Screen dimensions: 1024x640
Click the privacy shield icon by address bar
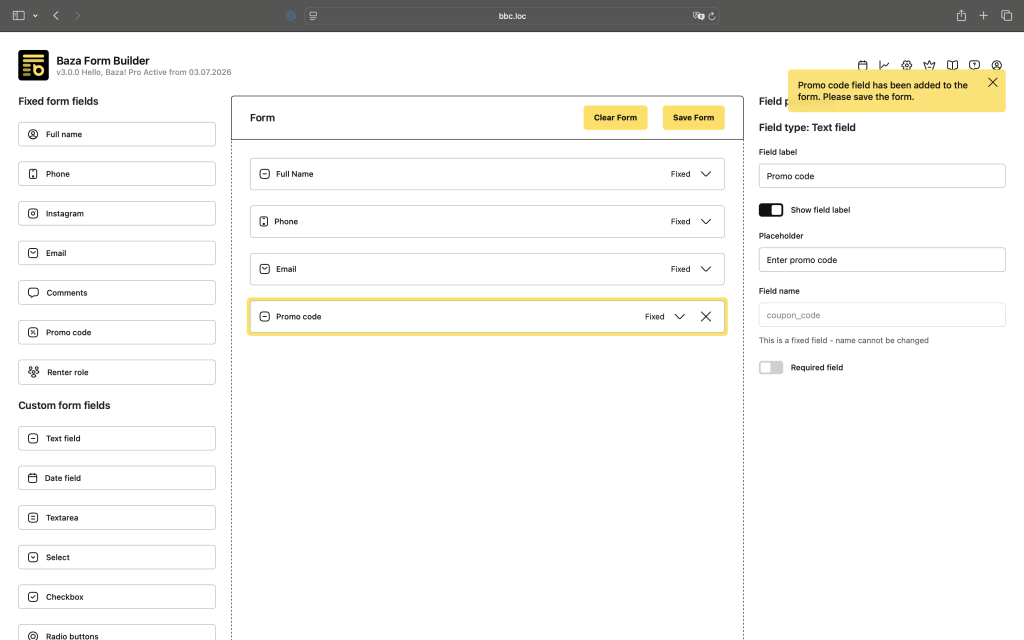291,16
